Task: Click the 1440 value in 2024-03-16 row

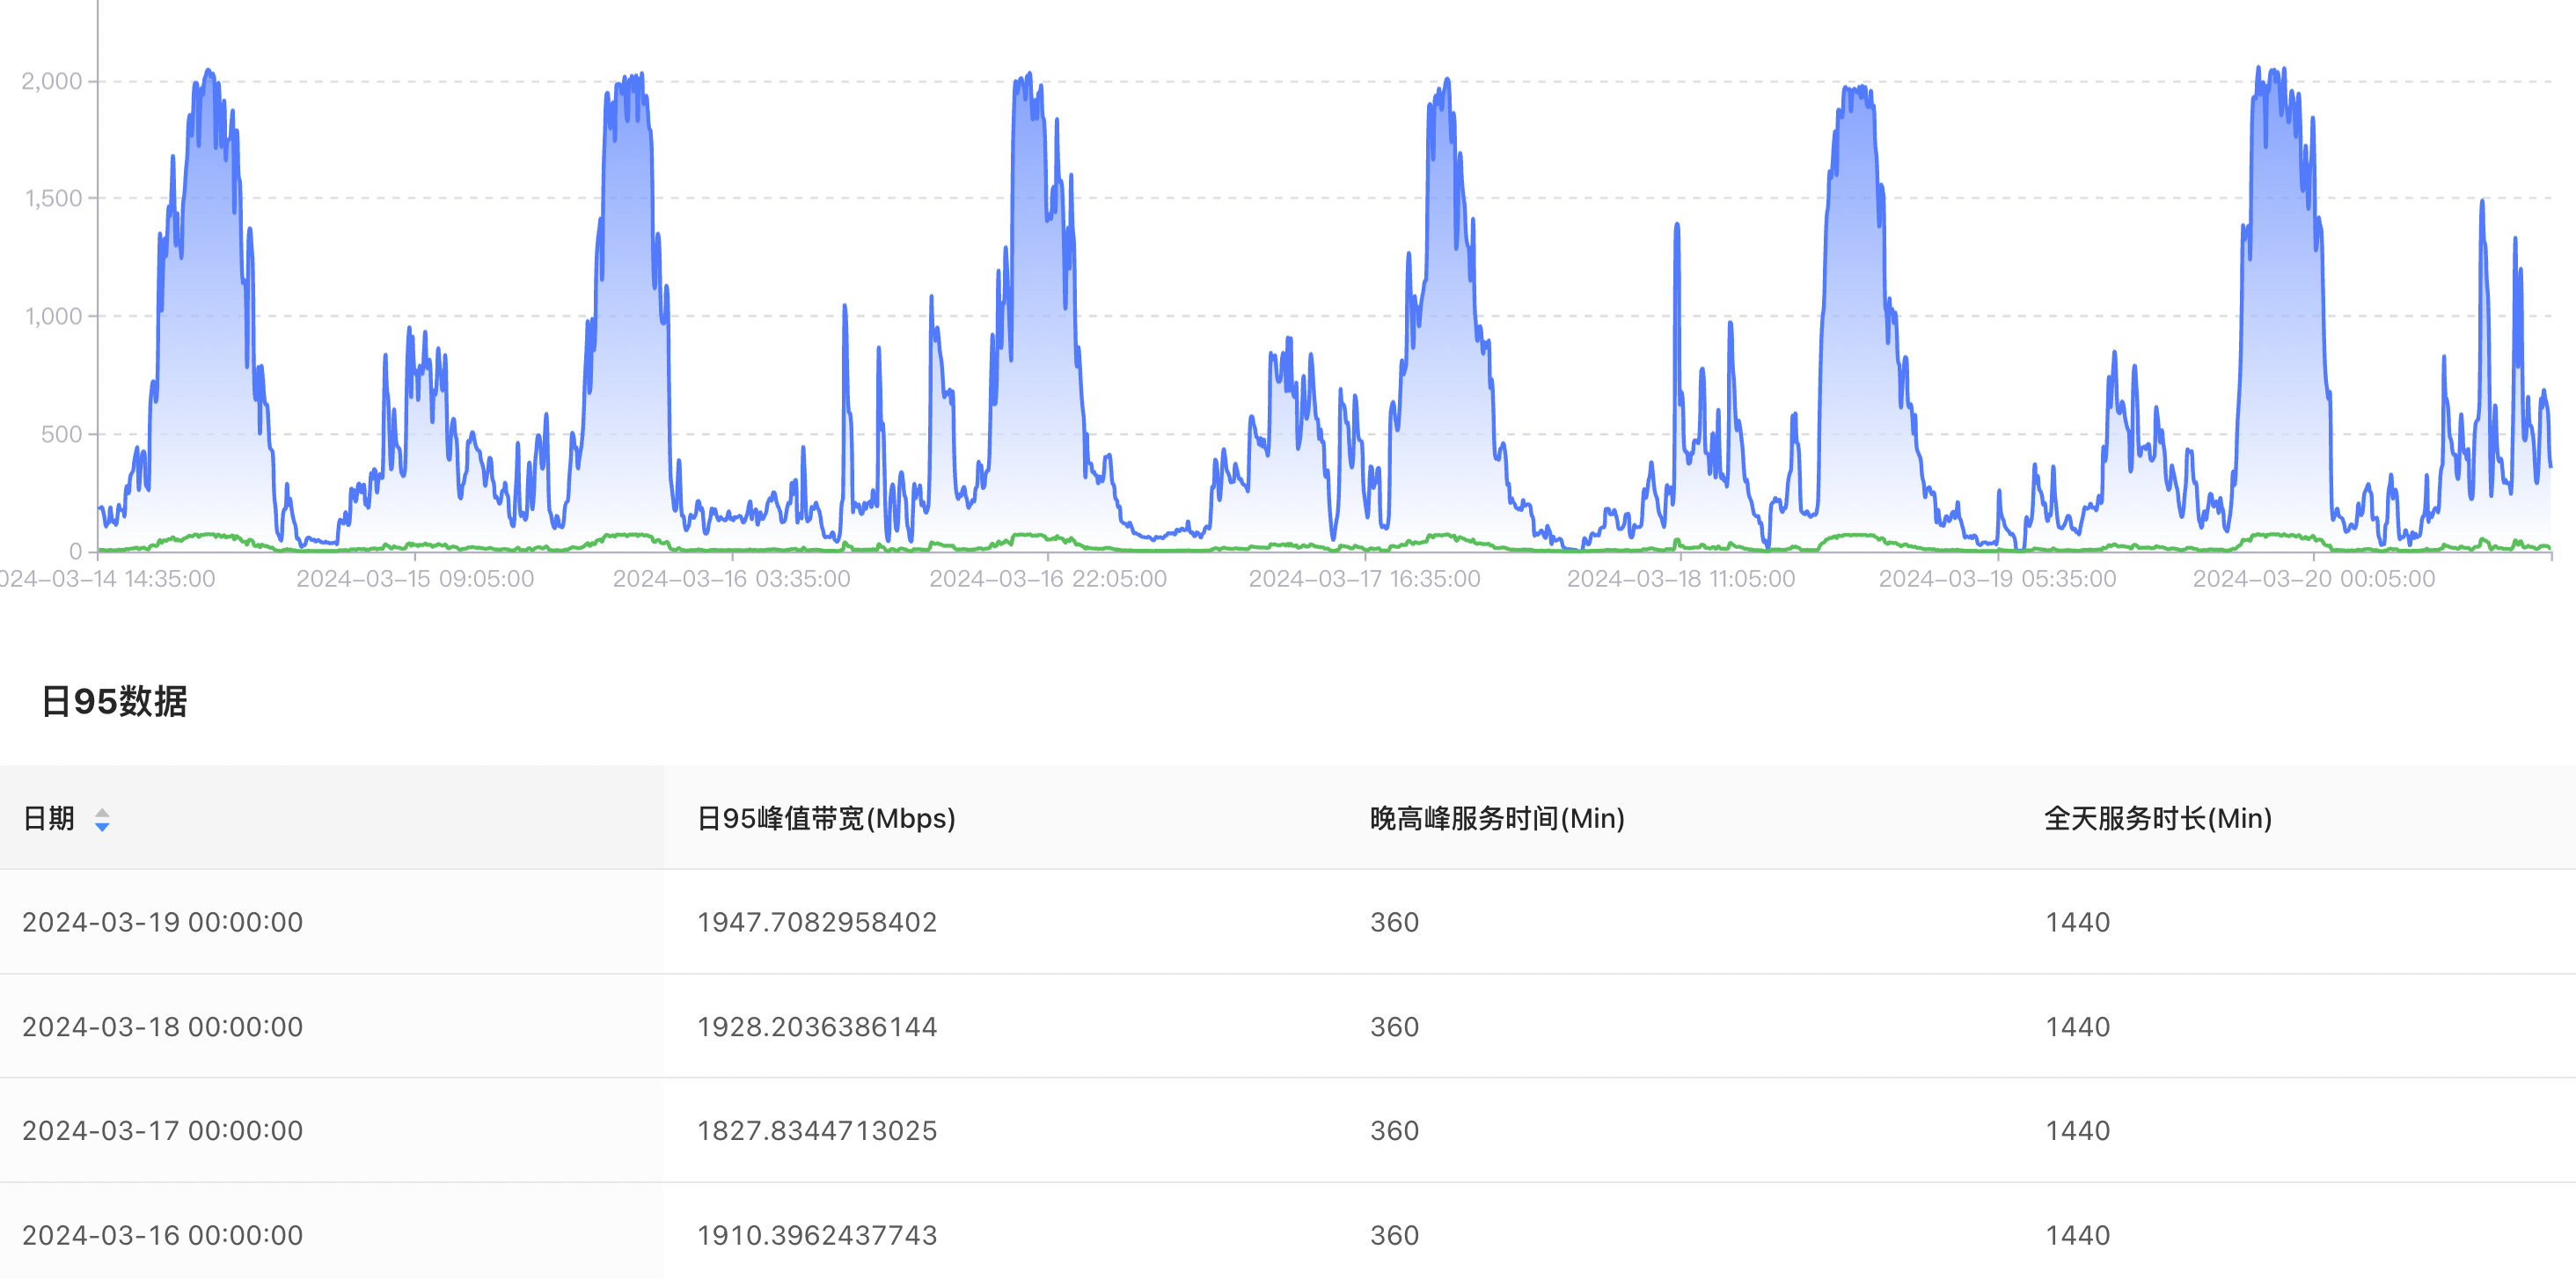Action: (x=2078, y=1236)
